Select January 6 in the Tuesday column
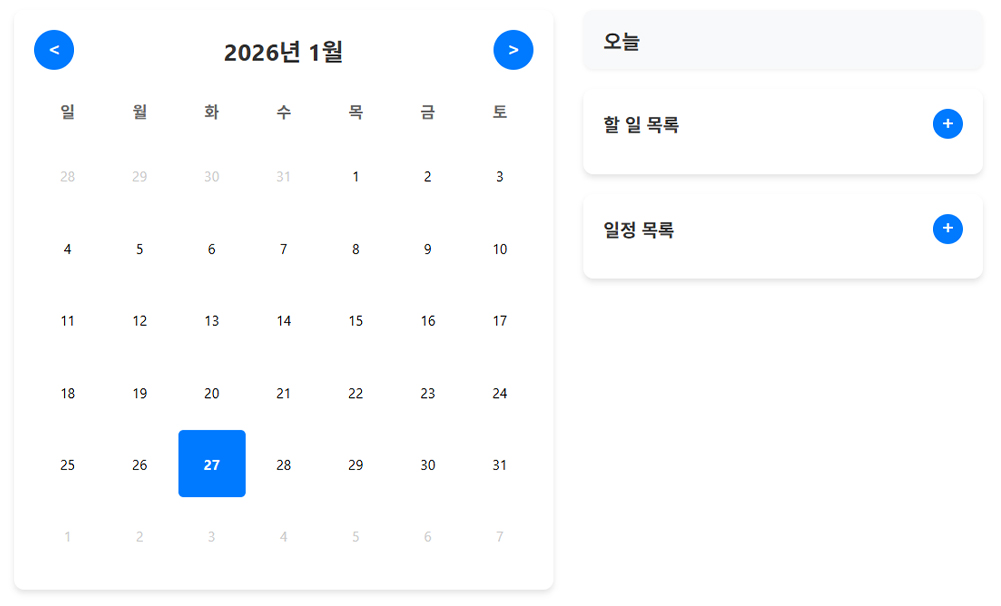The width and height of the screenshot is (1001, 606). (212, 249)
